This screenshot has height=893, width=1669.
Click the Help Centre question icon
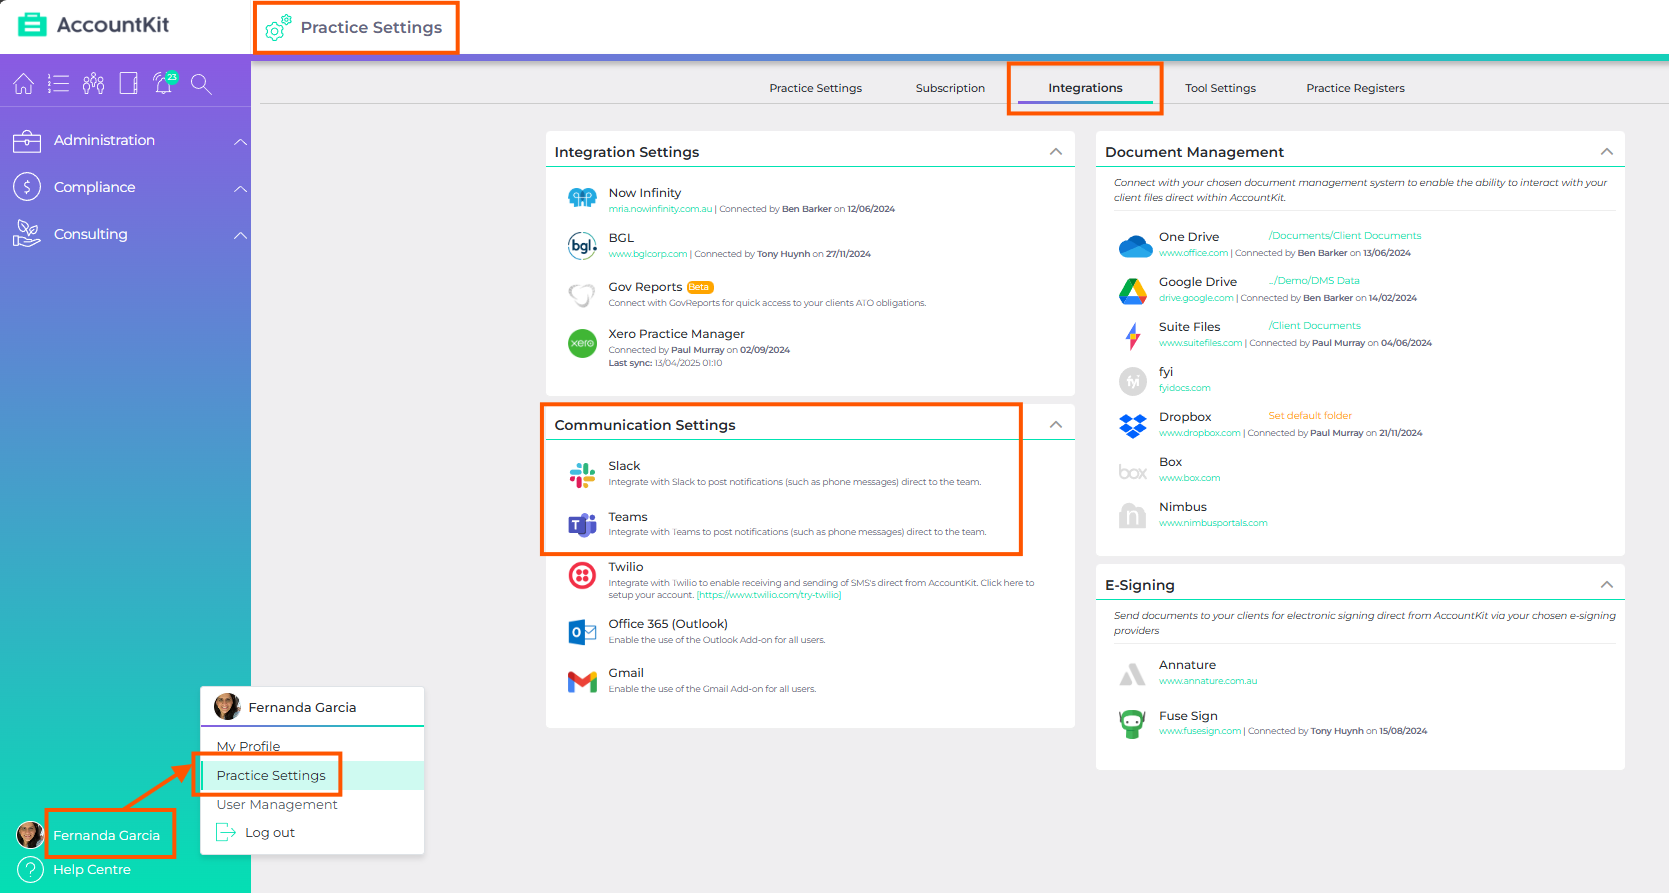30,870
